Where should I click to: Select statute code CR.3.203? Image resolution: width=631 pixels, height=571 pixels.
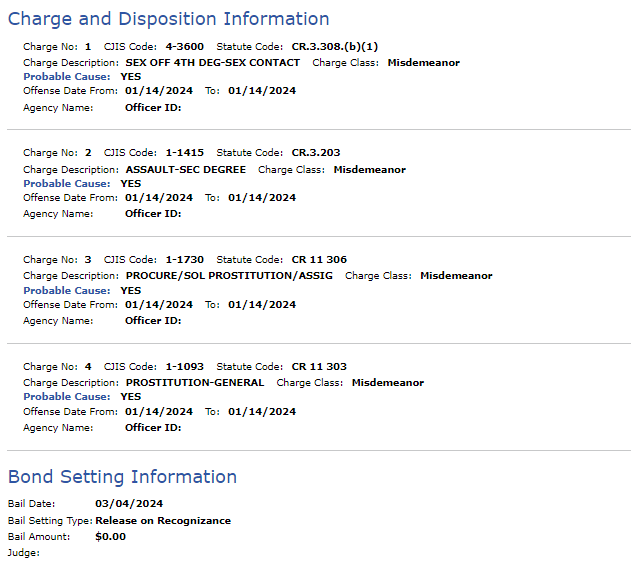(316, 153)
